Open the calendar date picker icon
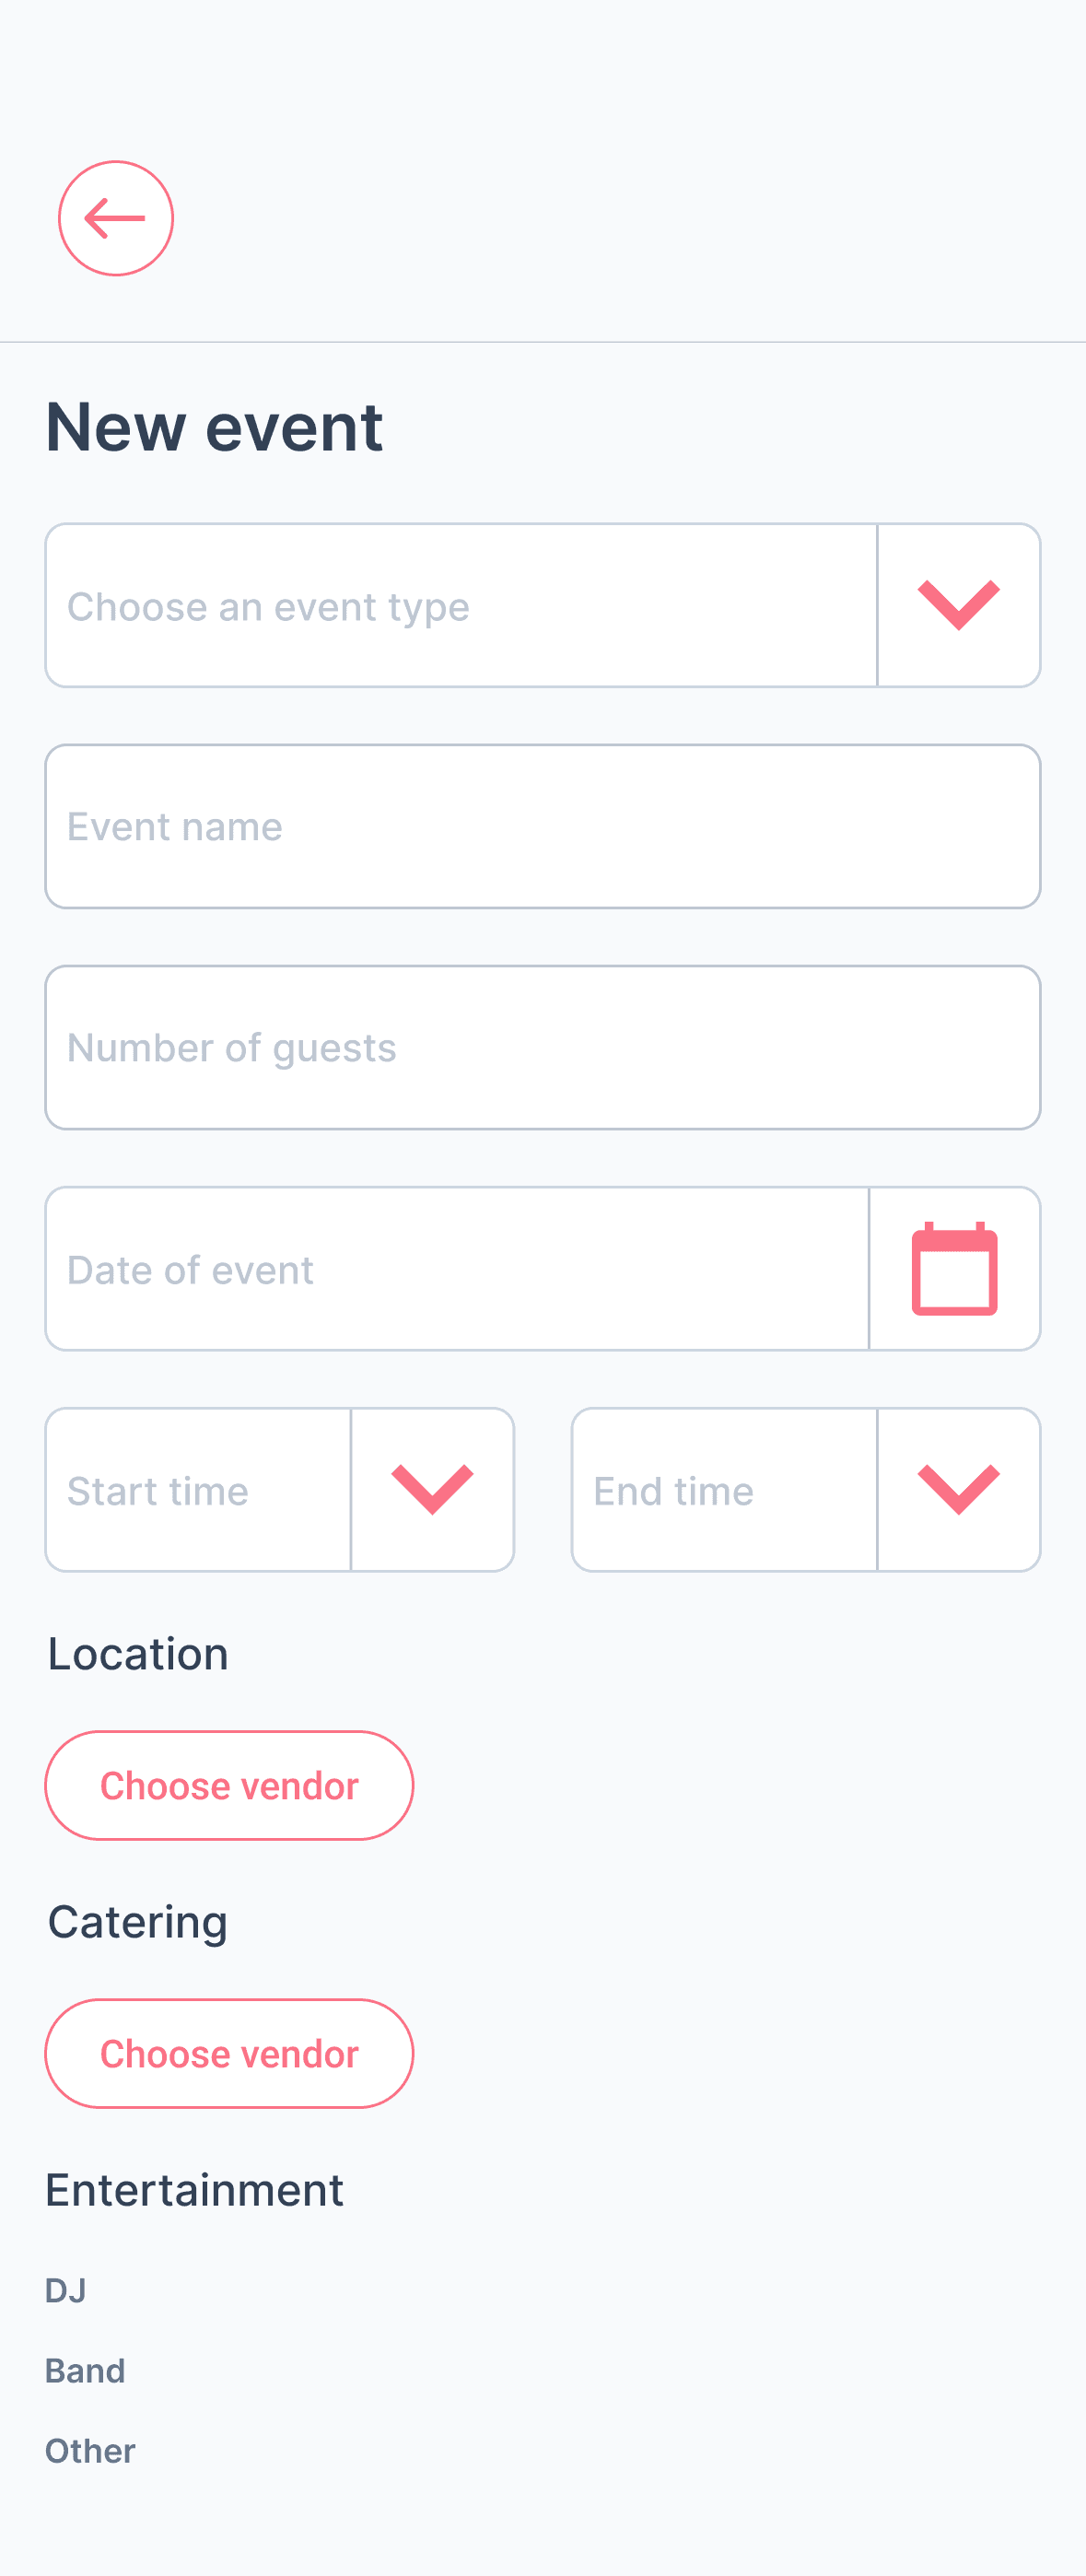Viewport: 1086px width, 2576px height. tap(954, 1269)
